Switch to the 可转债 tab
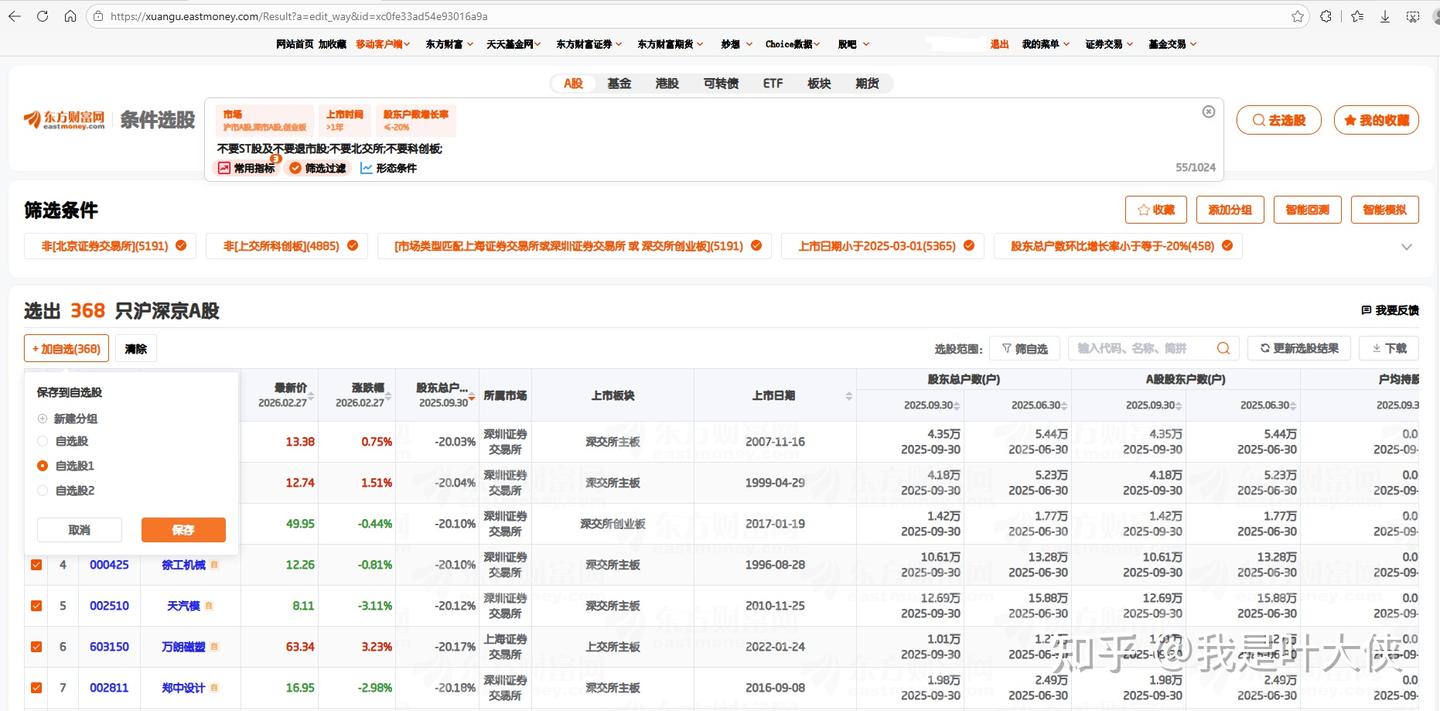 tap(720, 83)
